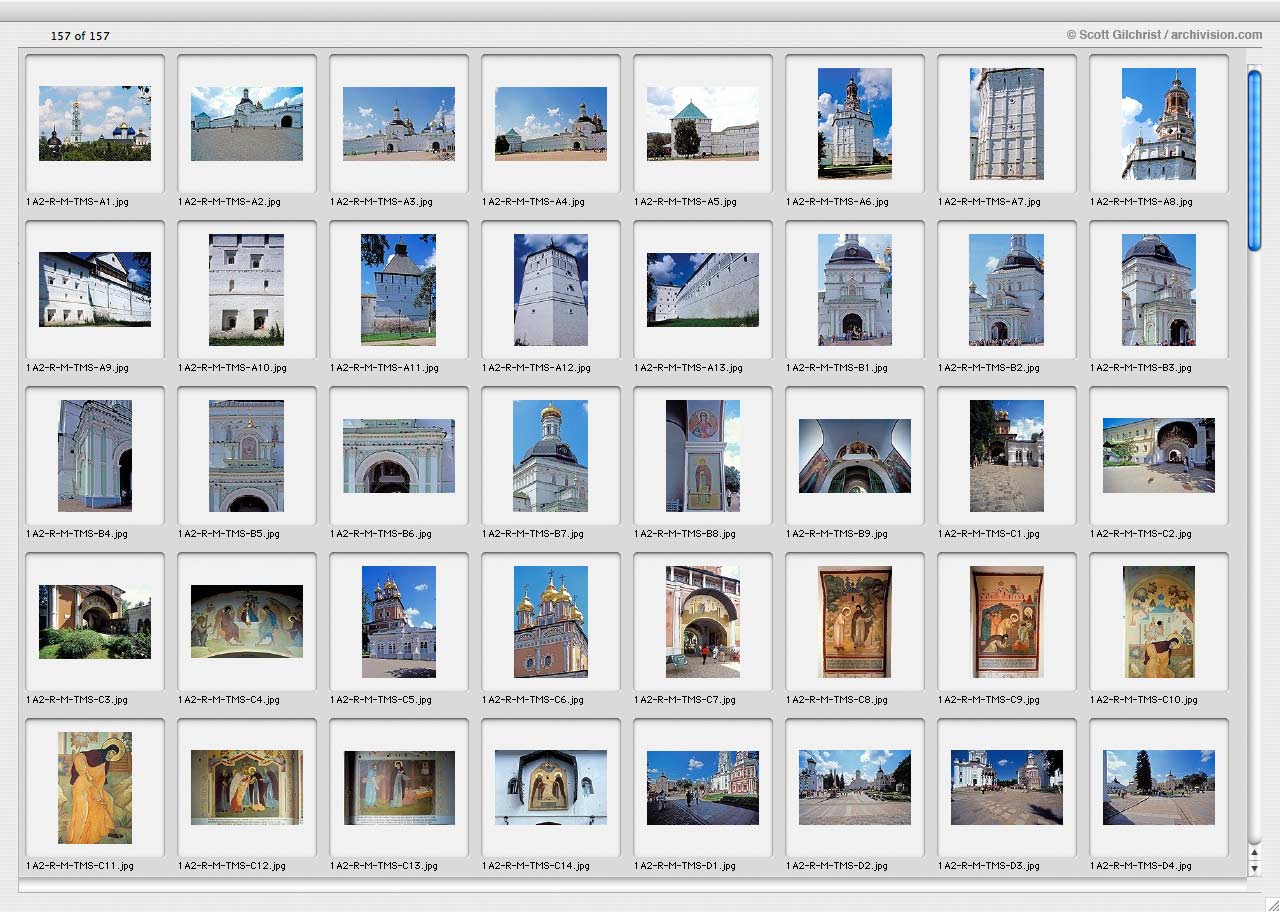
Task: Select saint painting 1A2-R-M-TMS-C11.jpg
Action: 95,788
